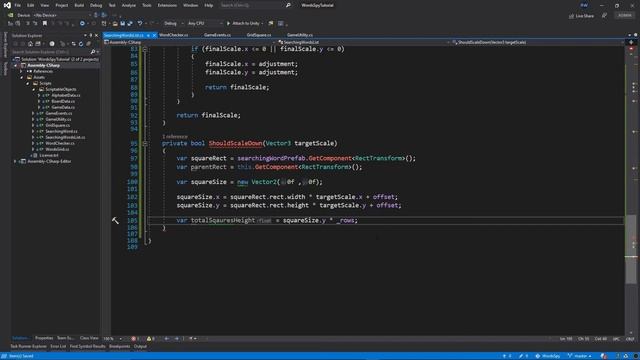Open the No Device selector dropdown
The image size is (640, 360).
62,15
